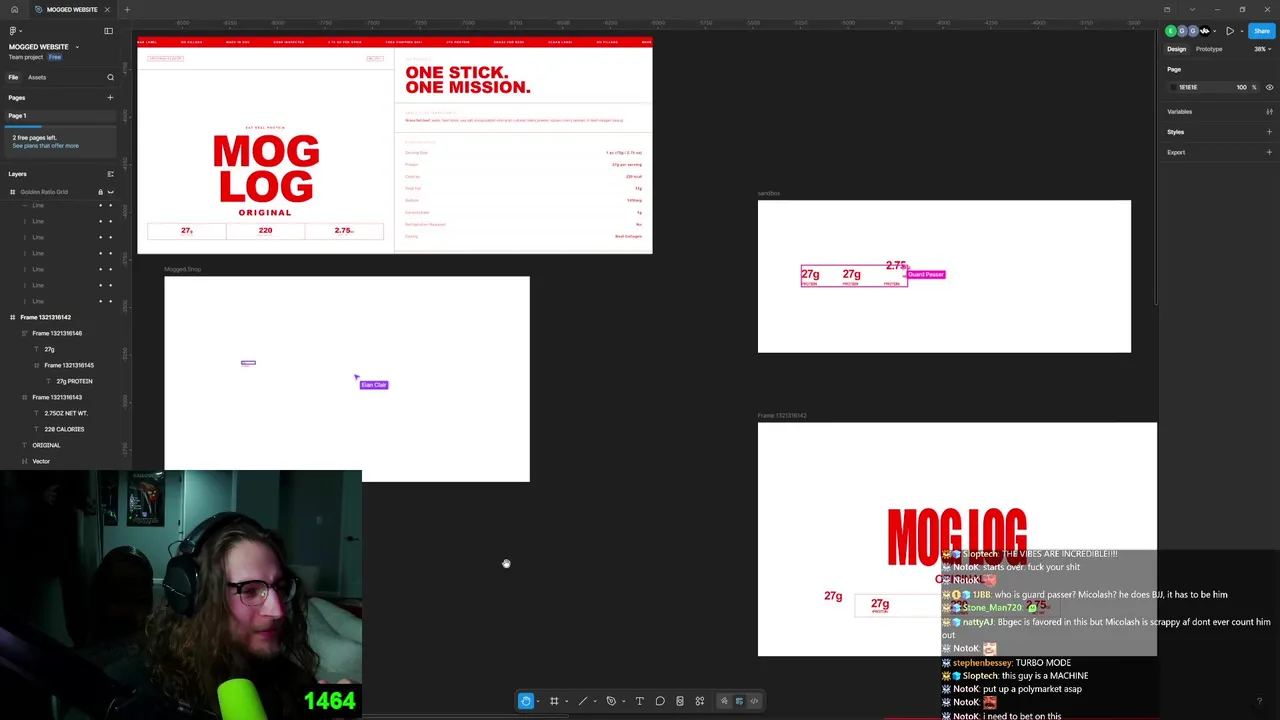Switch to Design mode in toolbar
This screenshot has height=720, width=1280.
[739, 701]
